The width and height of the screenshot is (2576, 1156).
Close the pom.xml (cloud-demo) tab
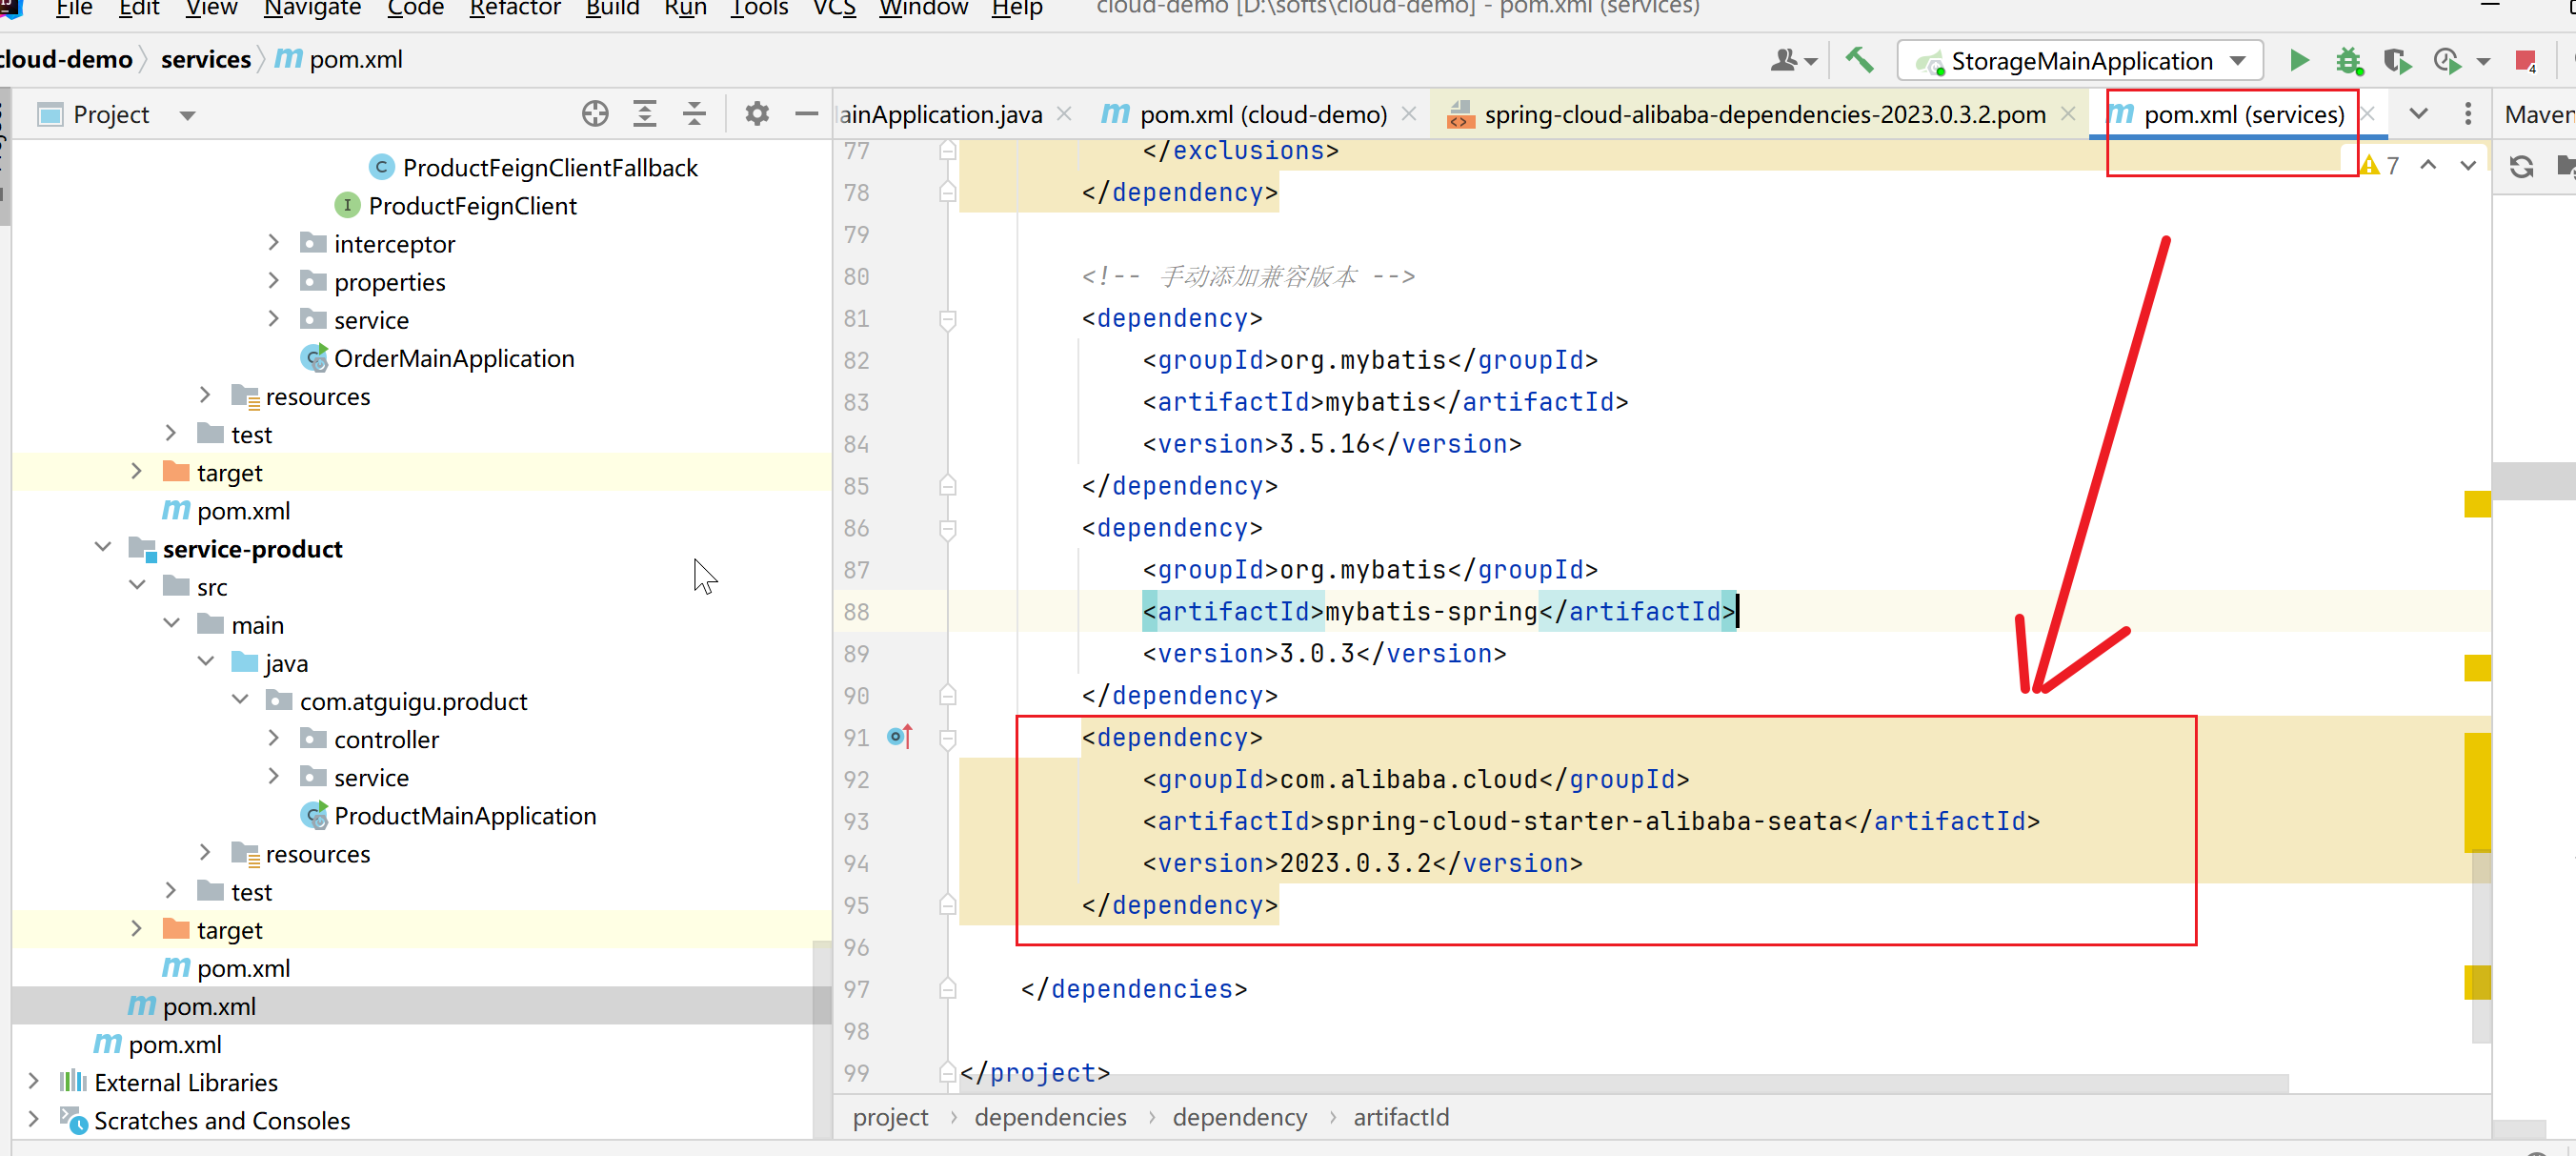1409,114
